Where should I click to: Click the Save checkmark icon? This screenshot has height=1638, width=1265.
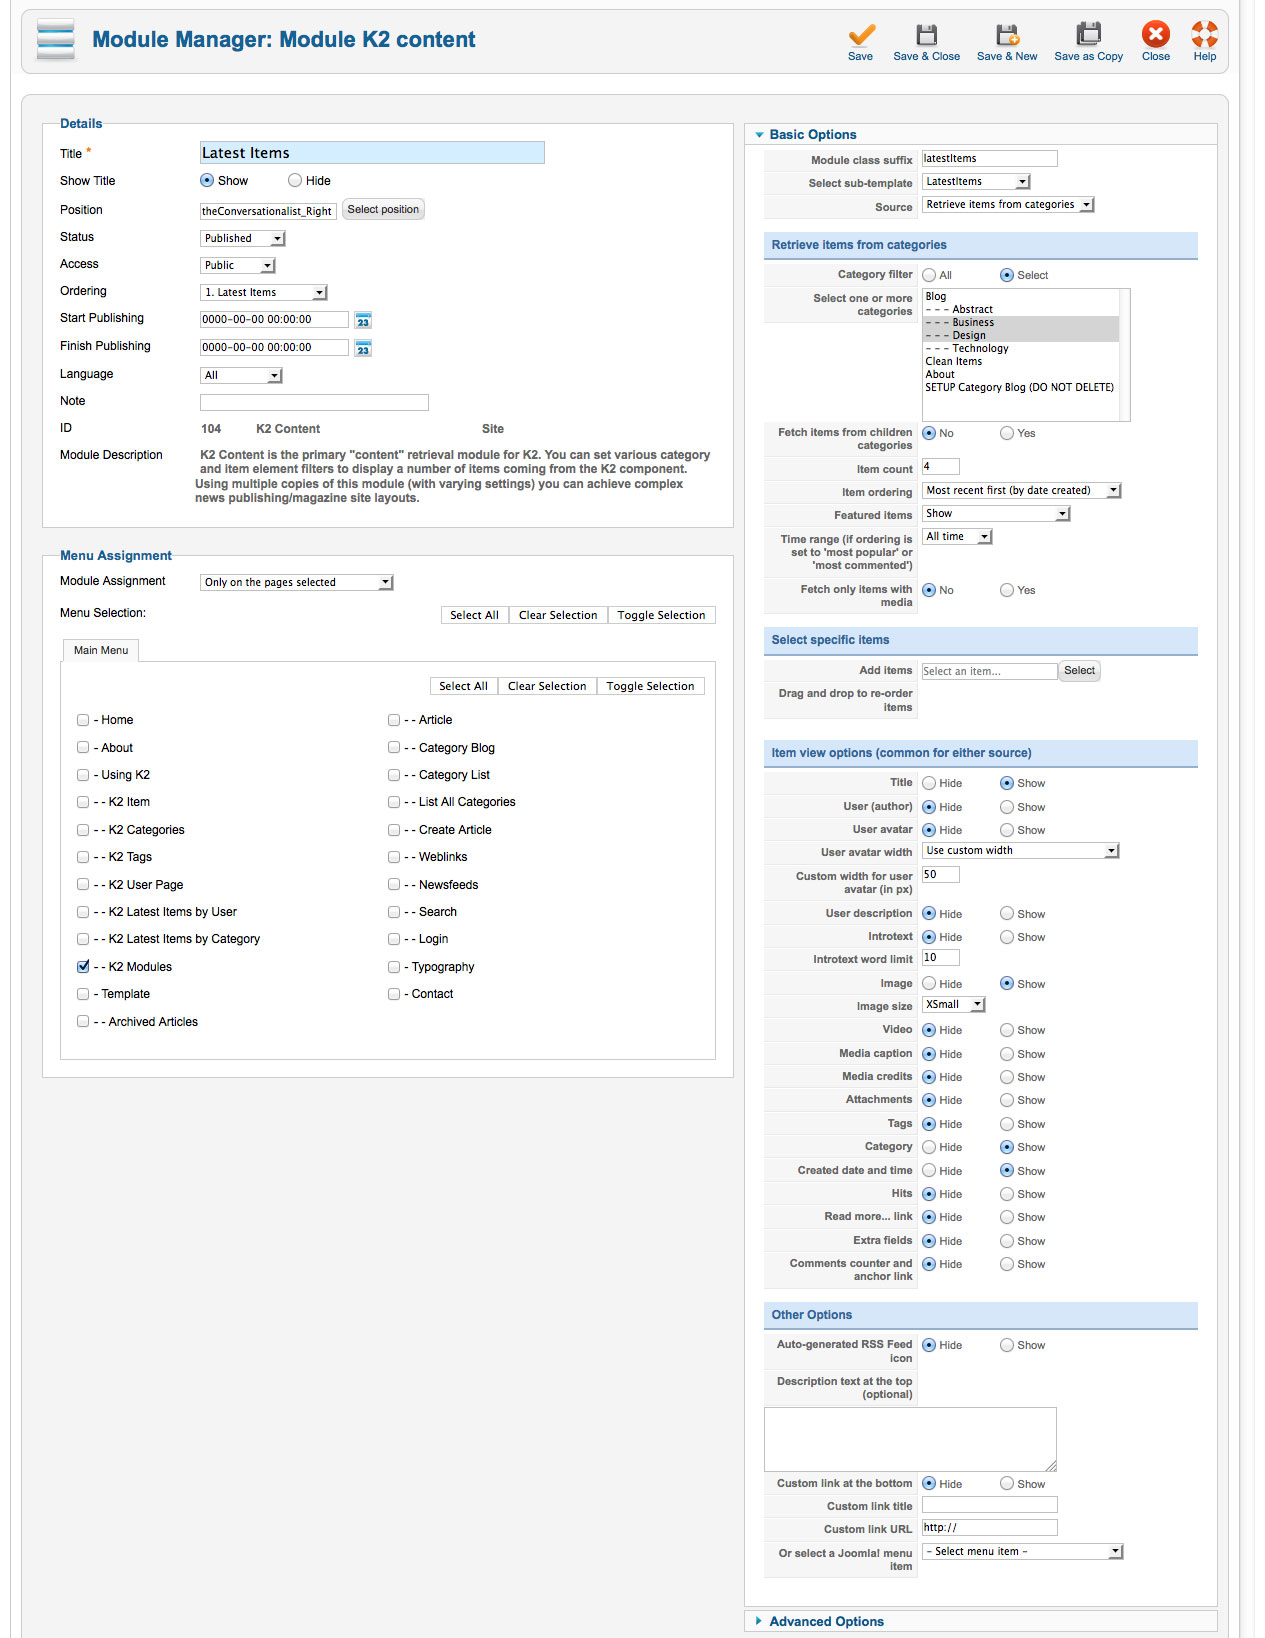pos(861,35)
